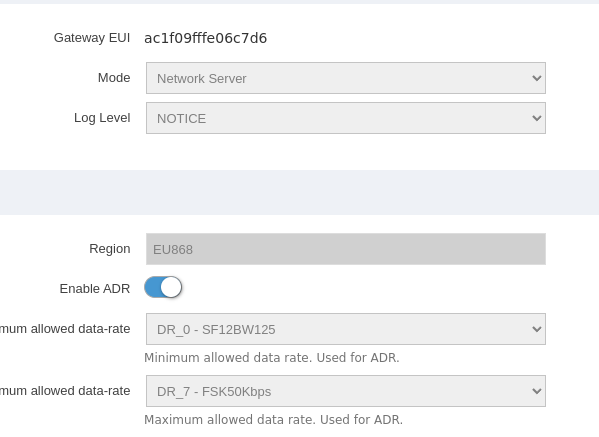Click the label beside the DR_0 data-rate dropdown
This screenshot has height=437, width=599.
pos(65,329)
